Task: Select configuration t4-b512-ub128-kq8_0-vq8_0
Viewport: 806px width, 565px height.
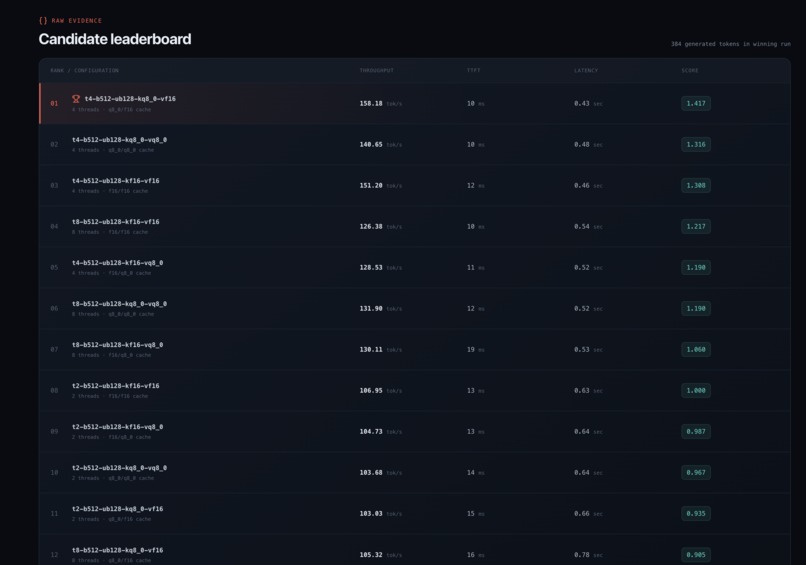Action: (119, 140)
